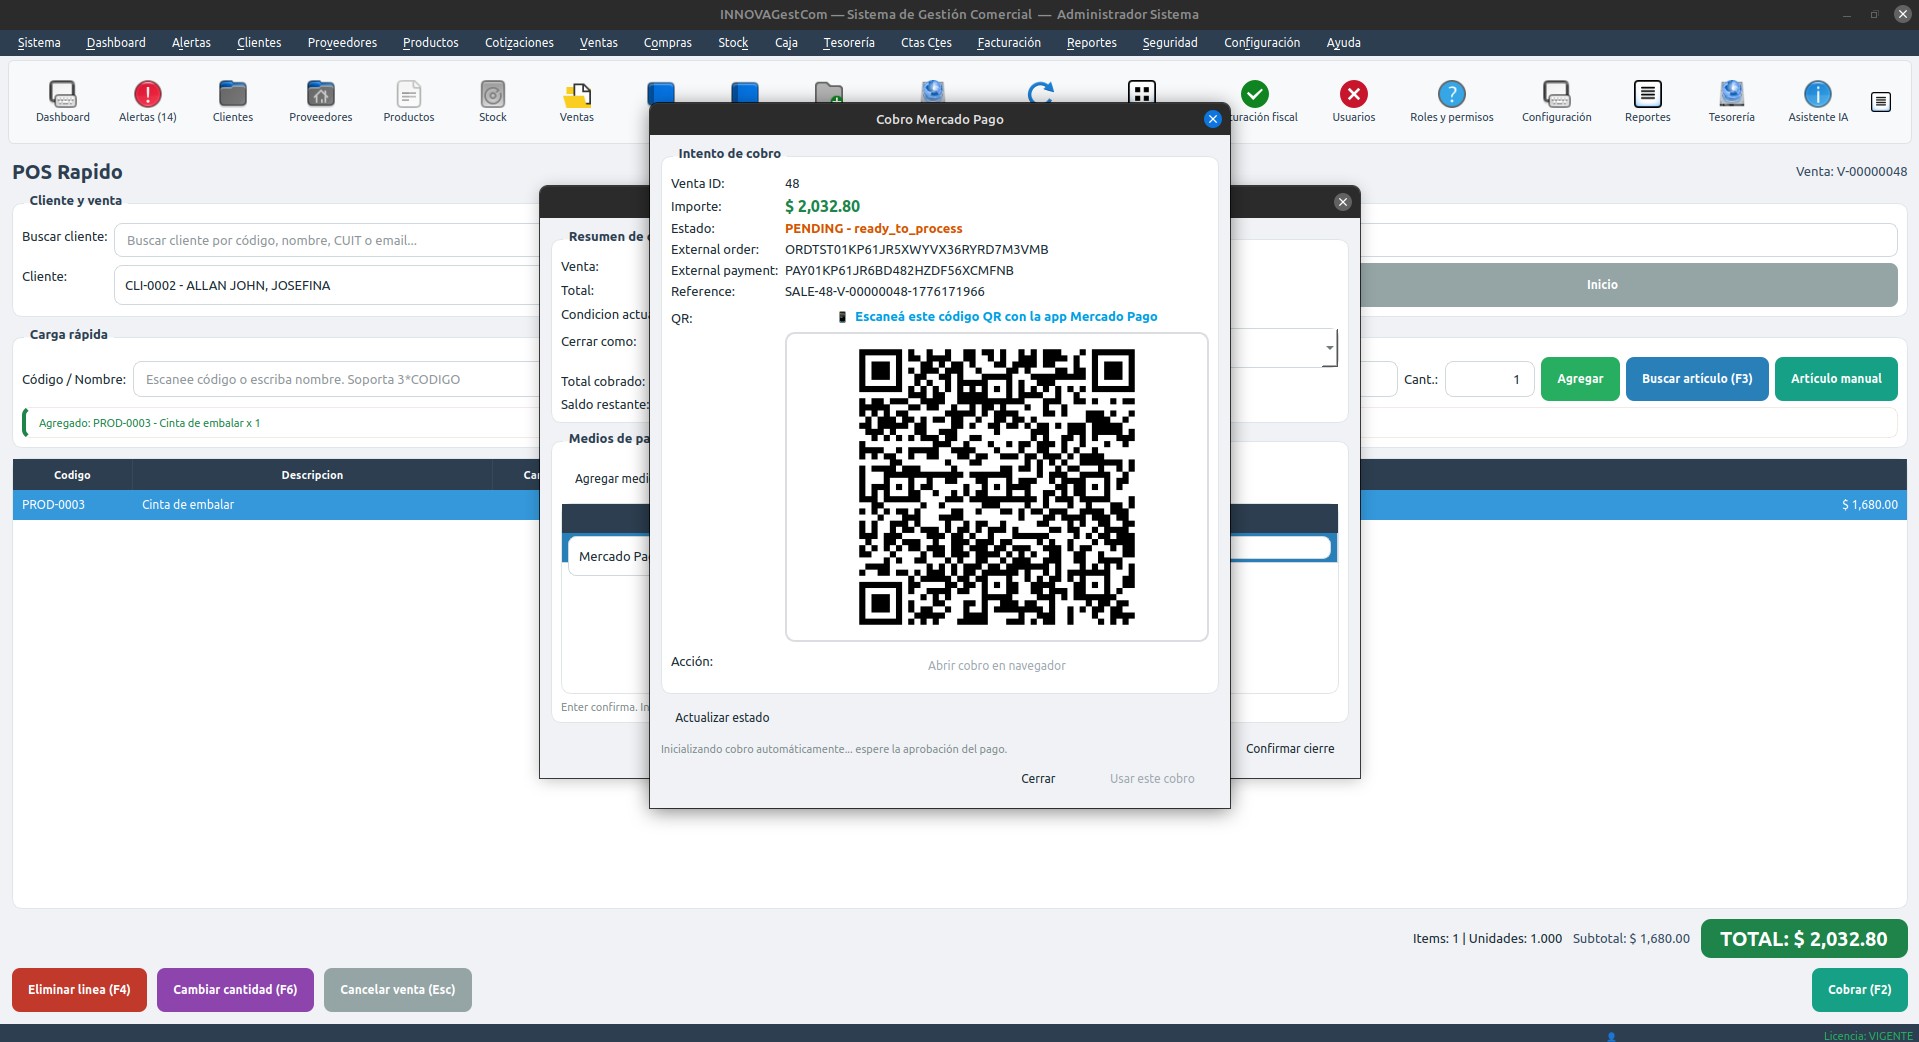Click Cancelar venta (Esc) button
1919x1042 pixels.
pyautogui.click(x=397, y=990)
